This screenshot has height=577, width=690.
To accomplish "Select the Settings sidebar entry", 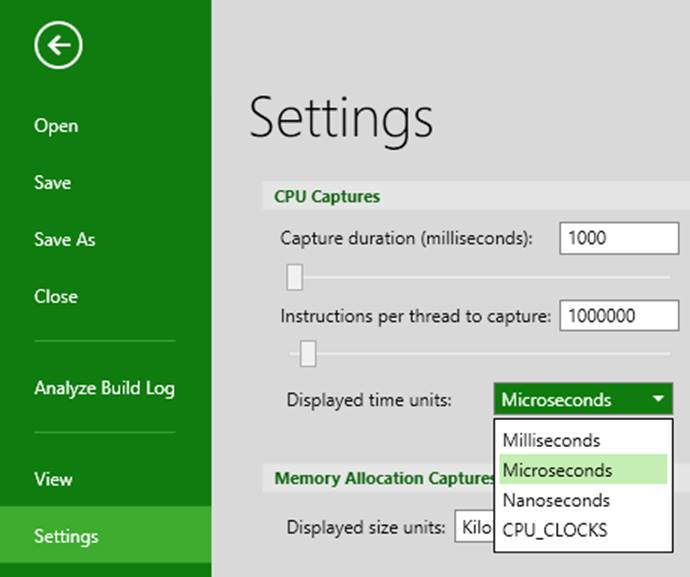I will [106, 534].
